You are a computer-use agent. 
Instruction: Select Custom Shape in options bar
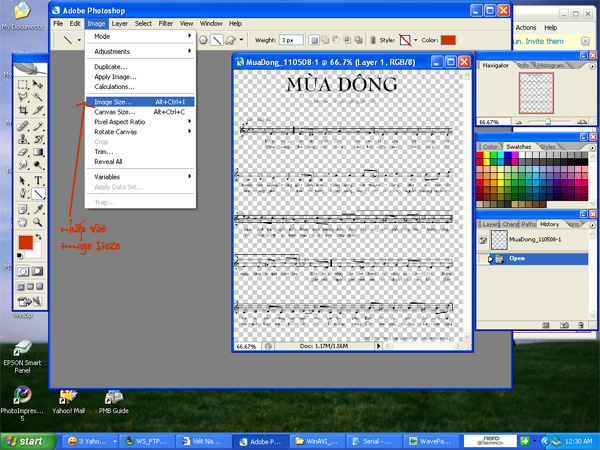coord(230,40)
